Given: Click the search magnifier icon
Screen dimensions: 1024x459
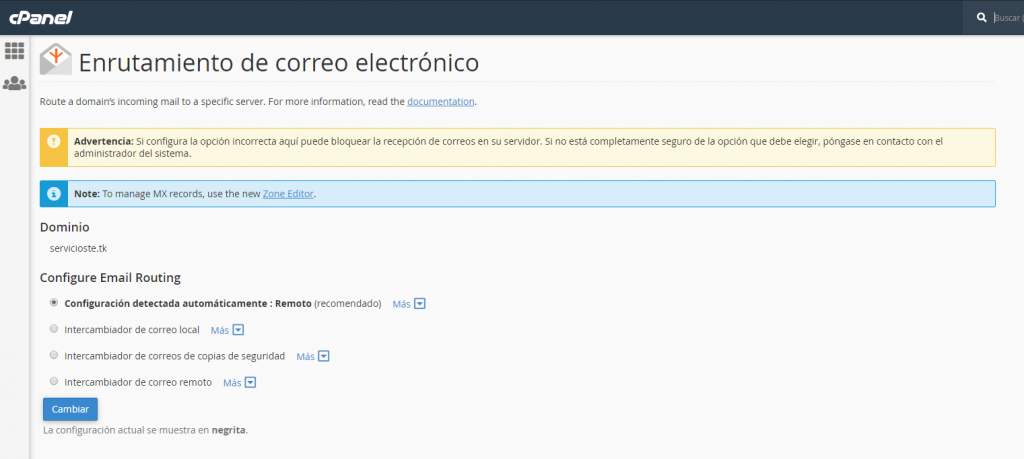Looking at the screenshot, I should (x=982, y=18).
